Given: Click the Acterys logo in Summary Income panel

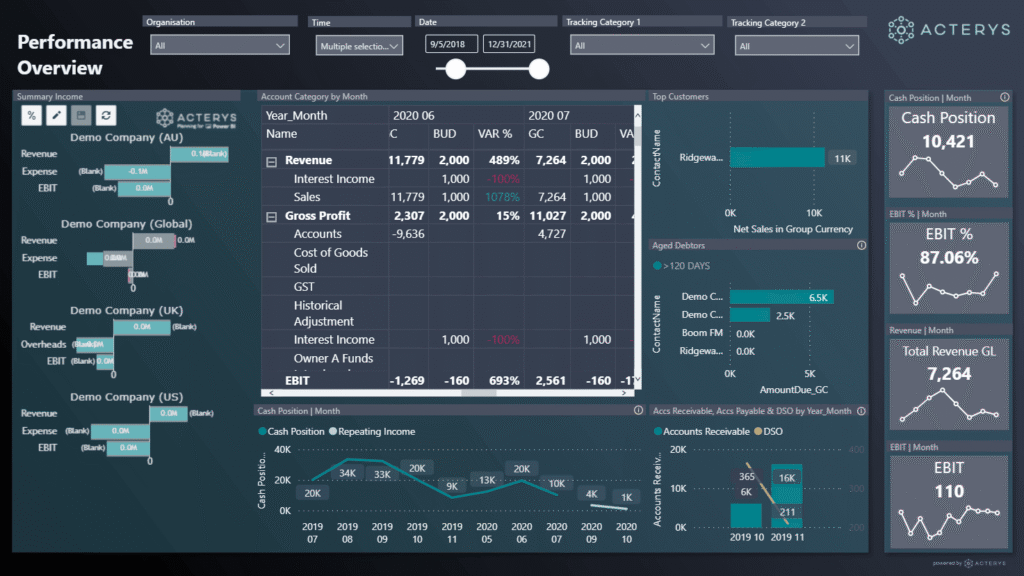Looking at the screenshot, I should point(196,118).
